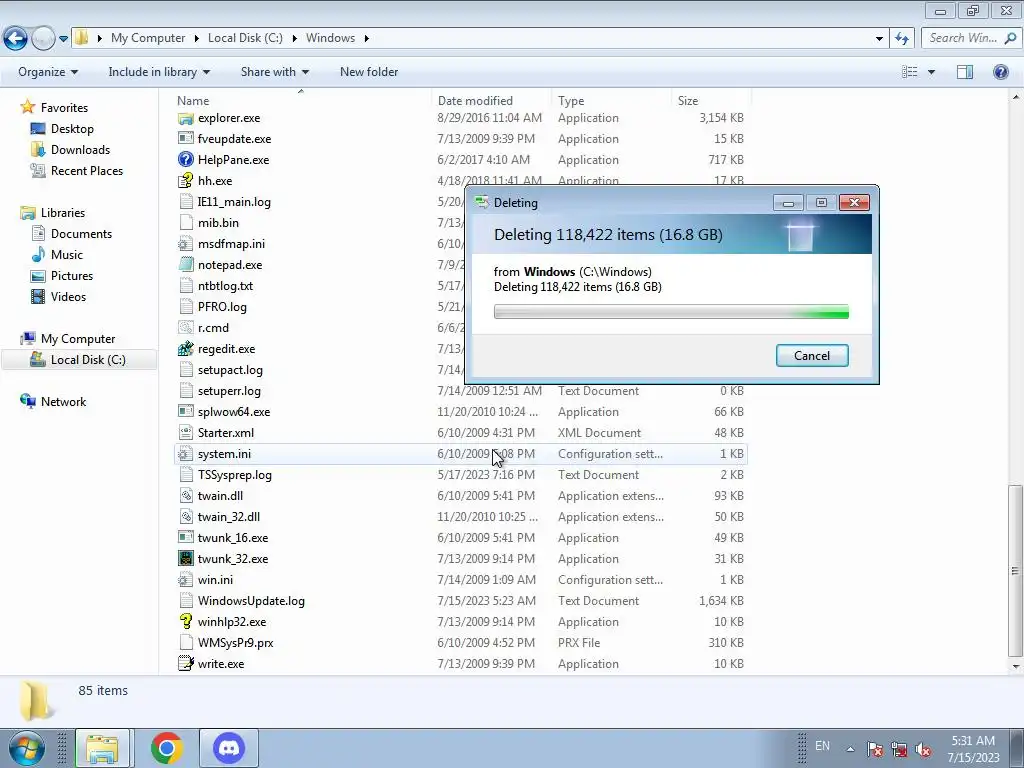Select Network in the navigation pane
The width and height of the screenshot is (1024, 768).
point(63,402)
